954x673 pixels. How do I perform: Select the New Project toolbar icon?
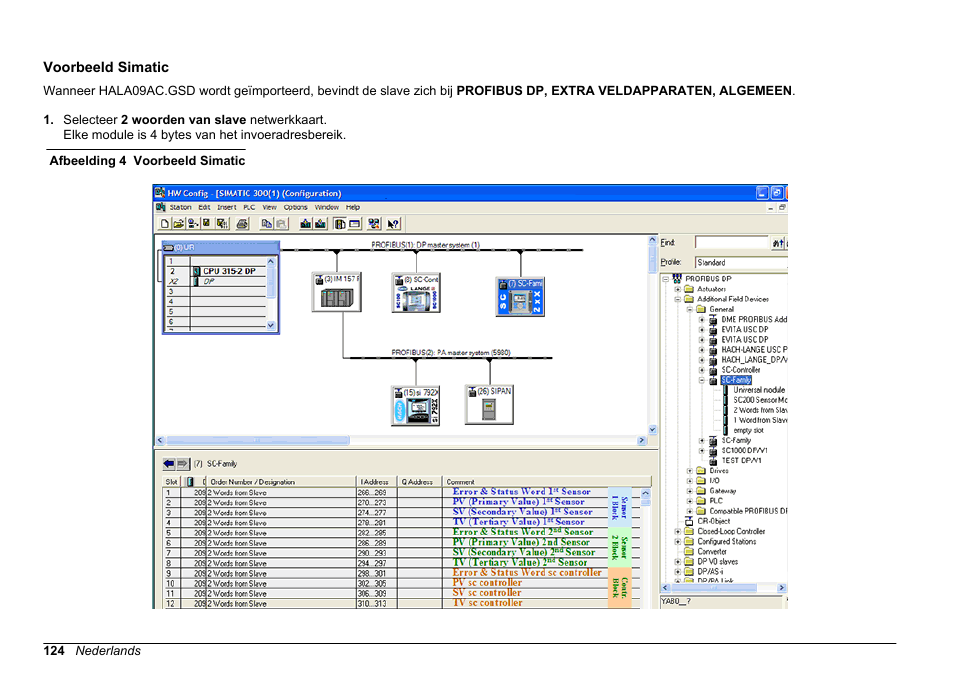(163, 223)
